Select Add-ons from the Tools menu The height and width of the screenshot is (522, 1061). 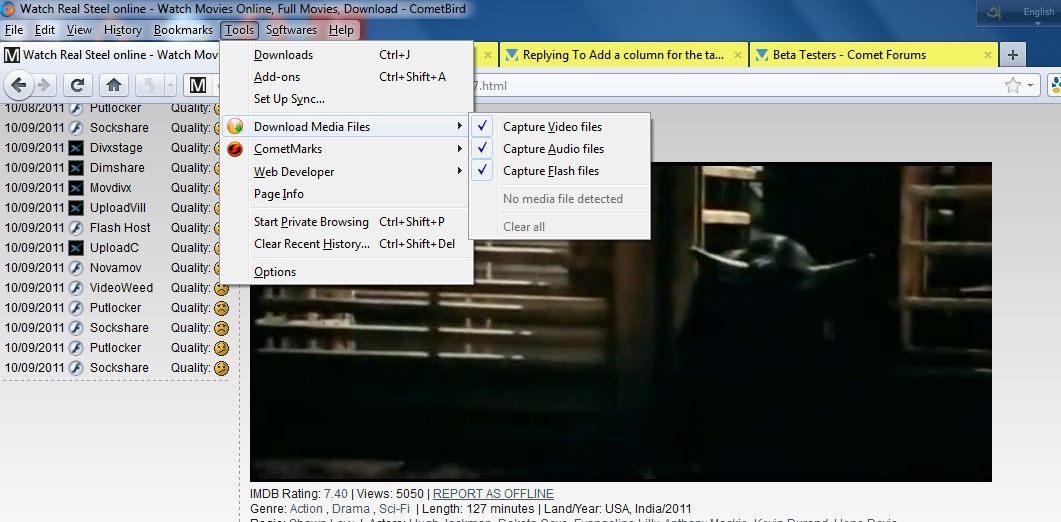coord(346,77)
